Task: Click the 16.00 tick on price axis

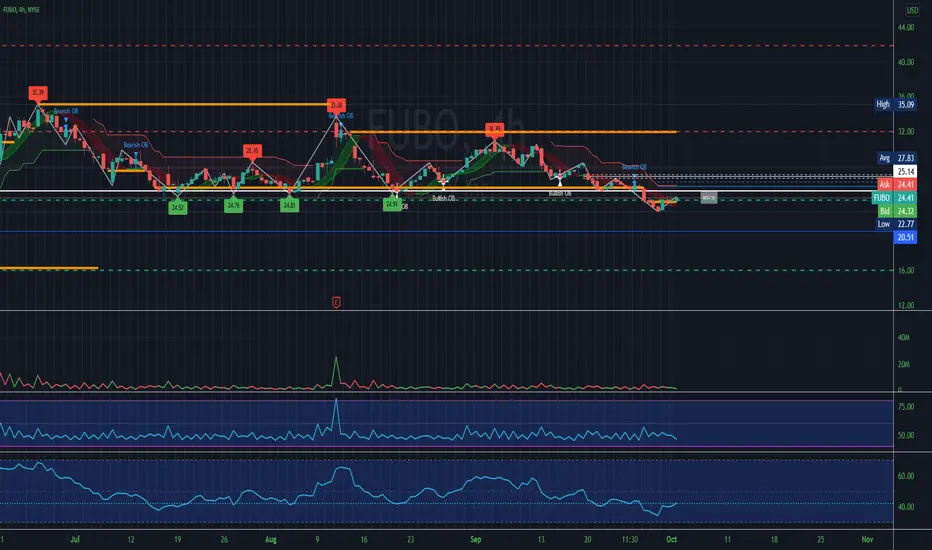Action: 906,270
